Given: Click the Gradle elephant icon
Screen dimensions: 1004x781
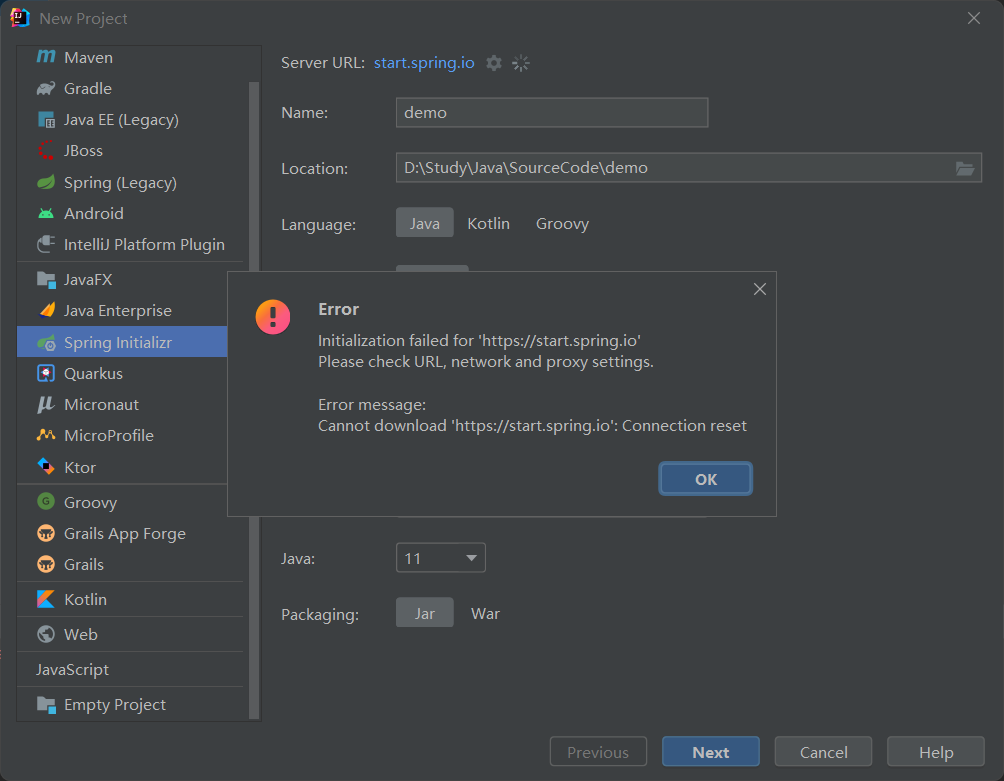Looking at the screenshot, I should 46,88.
